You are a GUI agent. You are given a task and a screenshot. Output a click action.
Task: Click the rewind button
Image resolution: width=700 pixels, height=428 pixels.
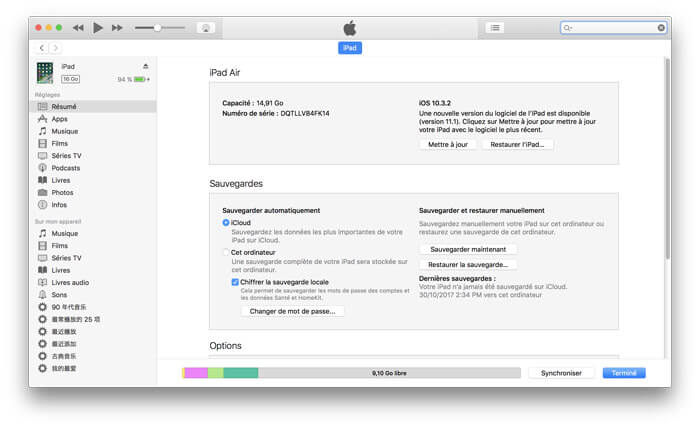point(78,28)
